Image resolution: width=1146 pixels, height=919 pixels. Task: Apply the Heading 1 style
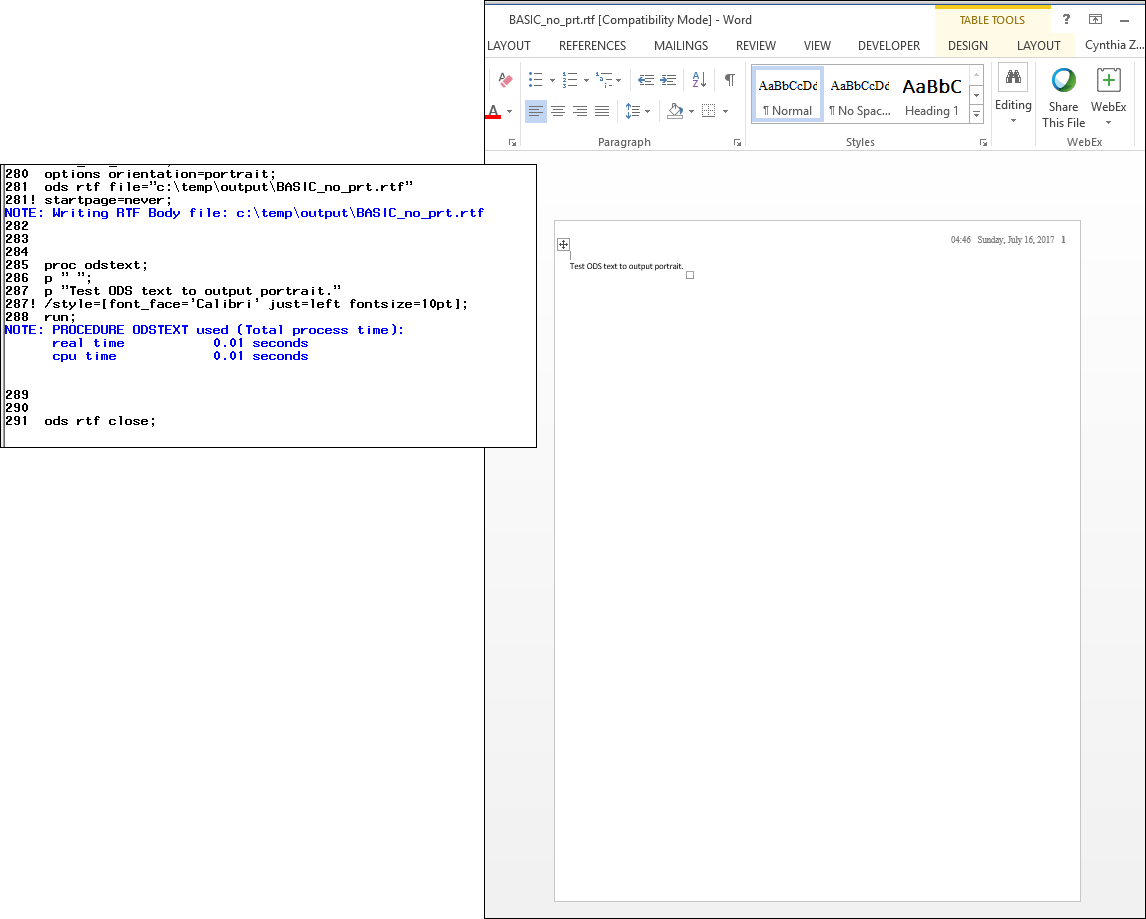tap(932, 95)
